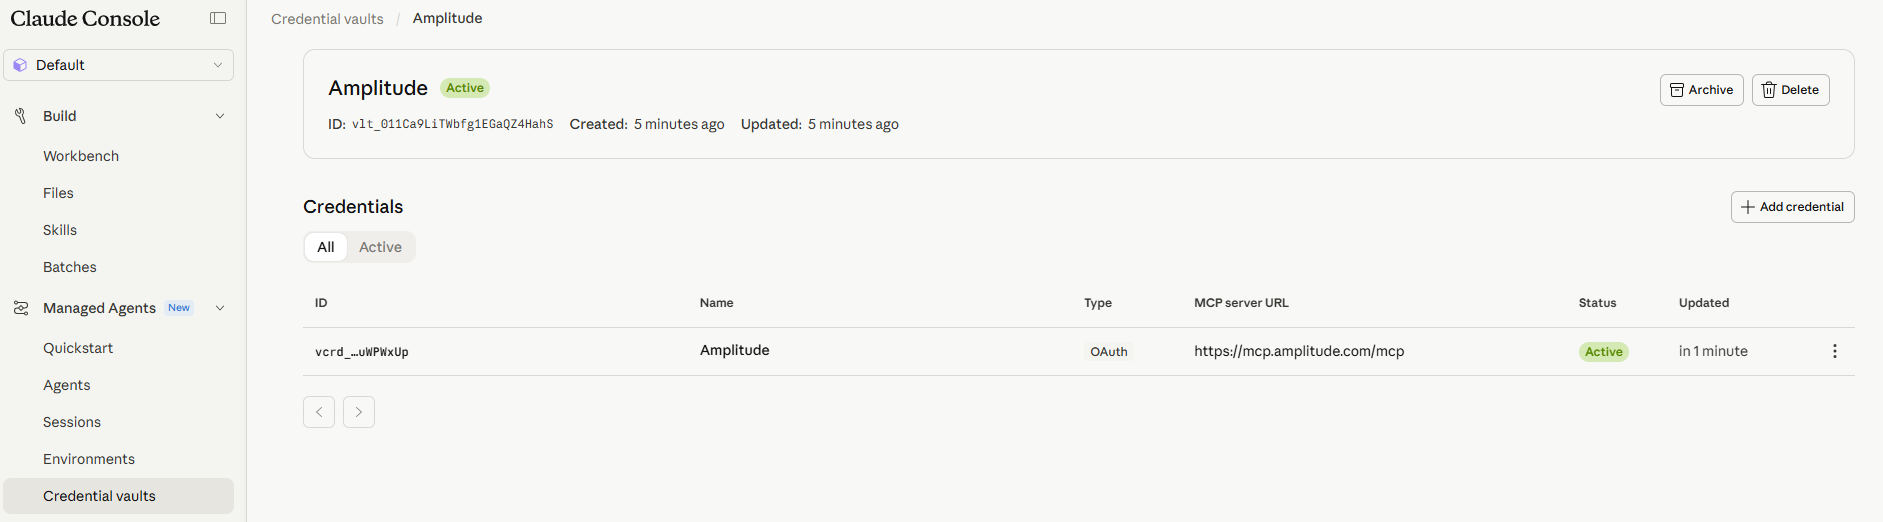
Task: Archive the Amplitude vault
Action: (1701, 90)
